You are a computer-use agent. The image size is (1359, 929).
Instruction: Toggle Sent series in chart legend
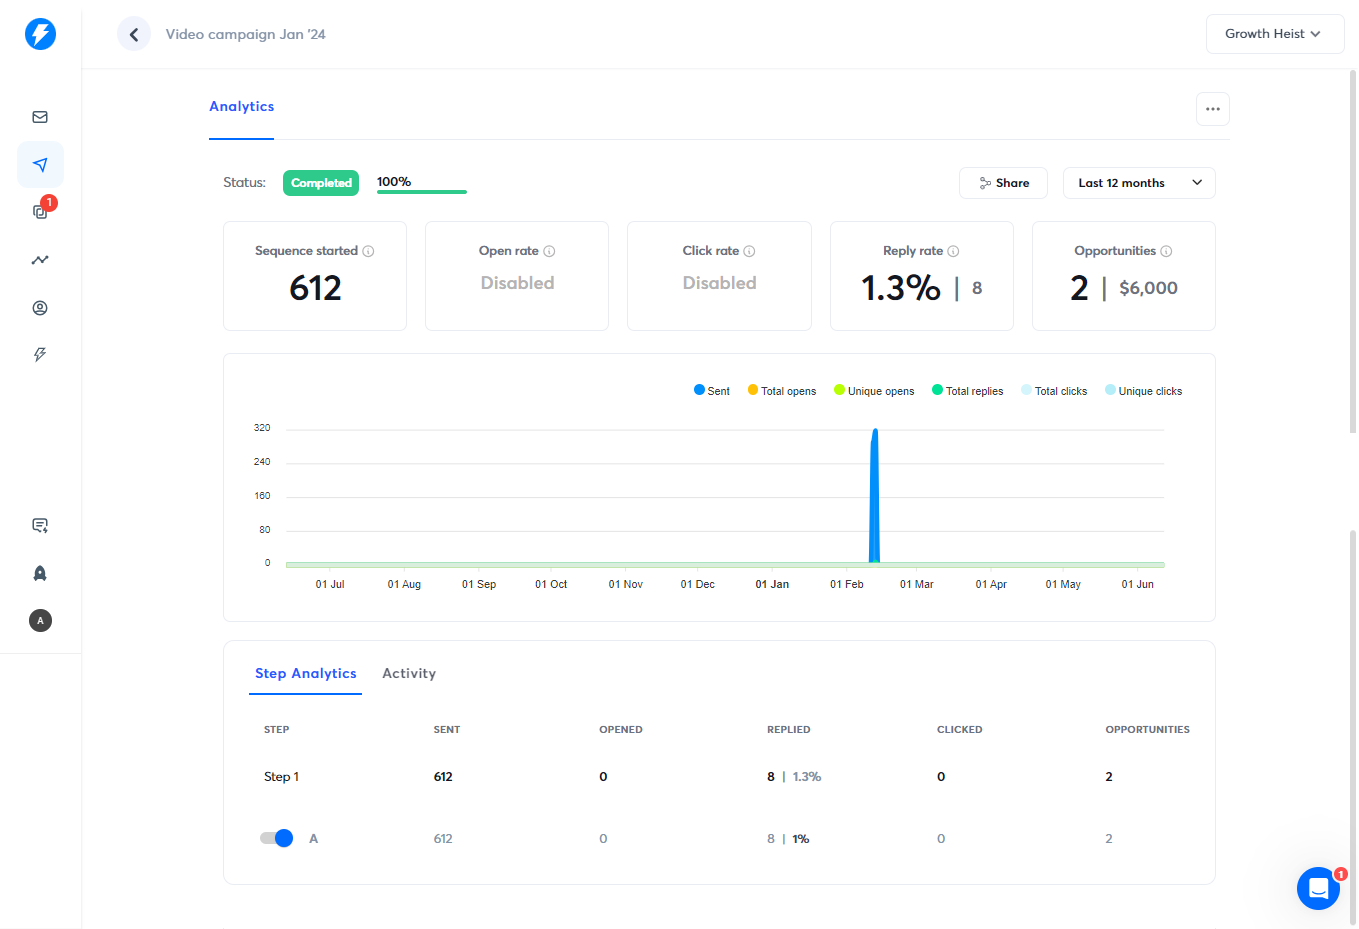pyautogui.click(x=712, y=391)
